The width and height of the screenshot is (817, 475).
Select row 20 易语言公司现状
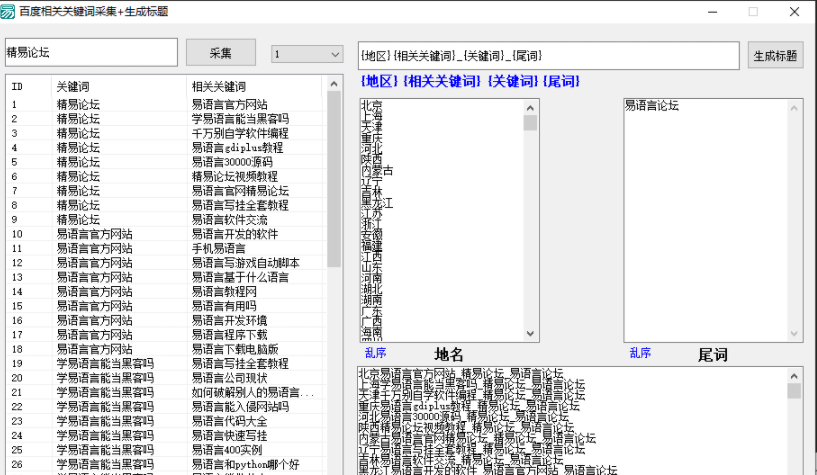[x=167, y=378]
